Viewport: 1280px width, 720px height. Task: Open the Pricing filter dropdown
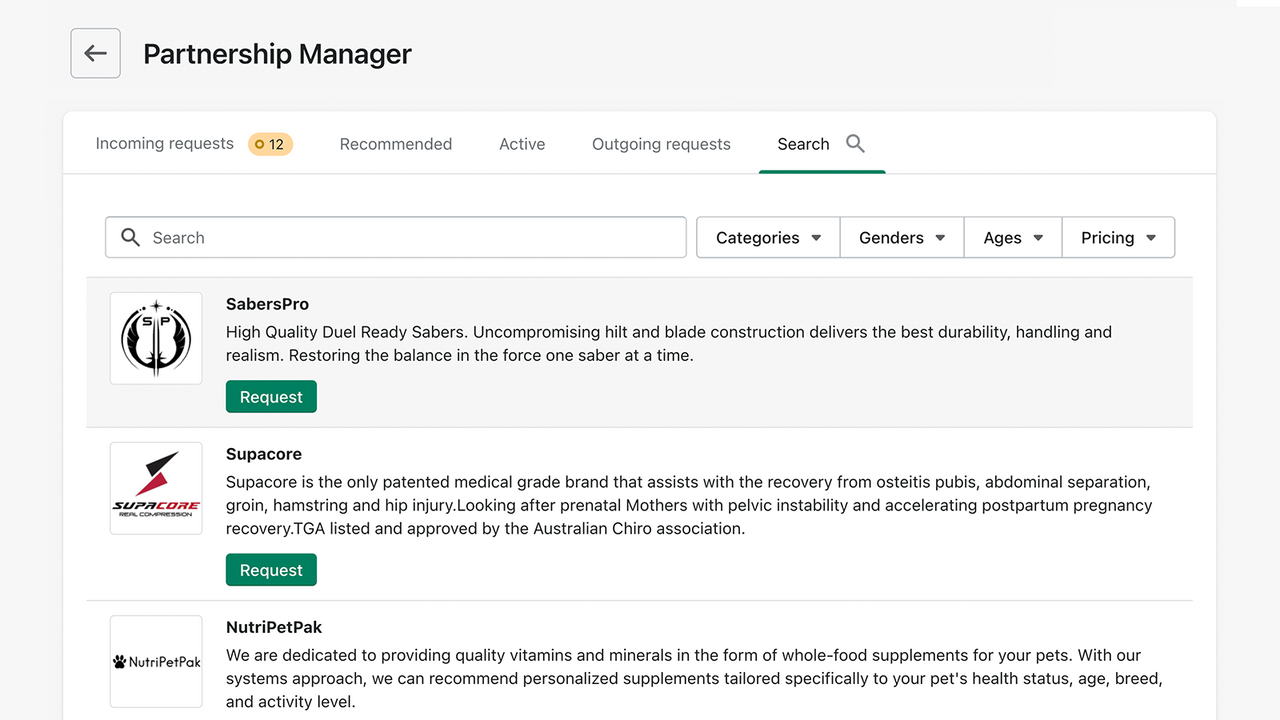tap(1118, 237)
